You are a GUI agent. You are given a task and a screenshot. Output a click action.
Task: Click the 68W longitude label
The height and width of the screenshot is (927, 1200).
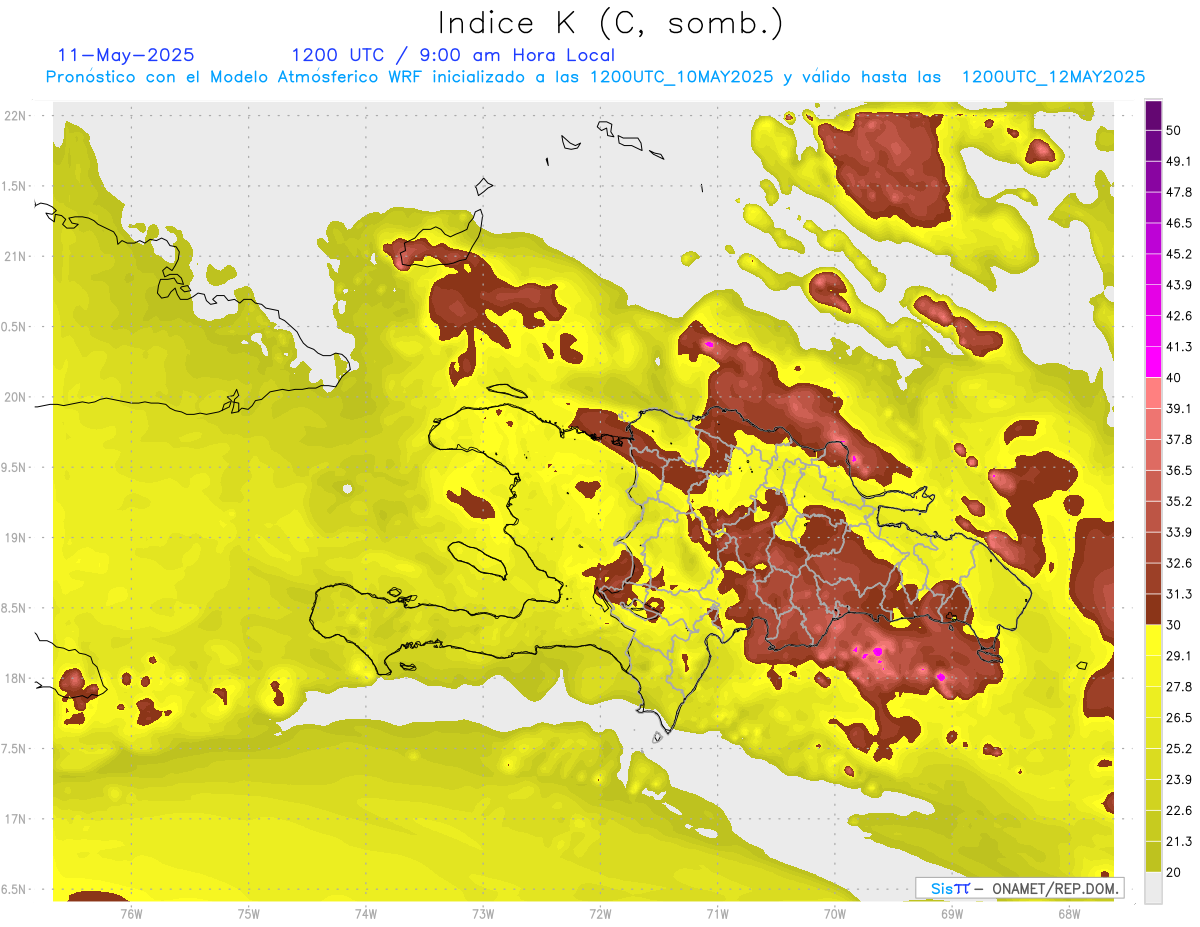(1069, 912)
